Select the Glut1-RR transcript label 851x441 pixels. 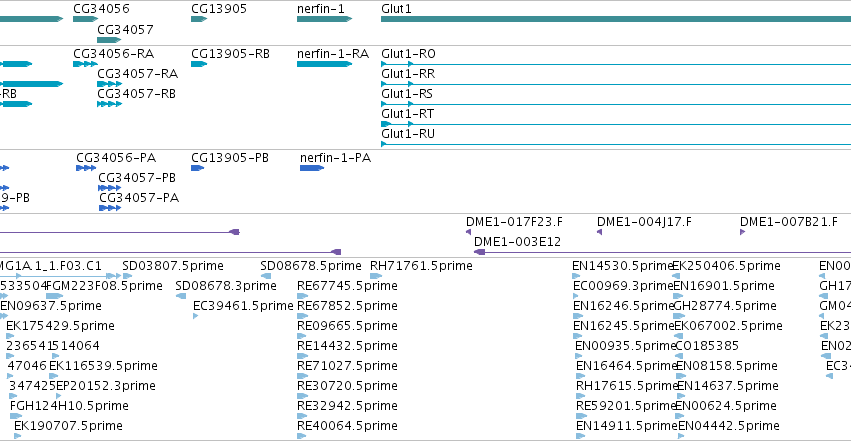tap(408, 74)
